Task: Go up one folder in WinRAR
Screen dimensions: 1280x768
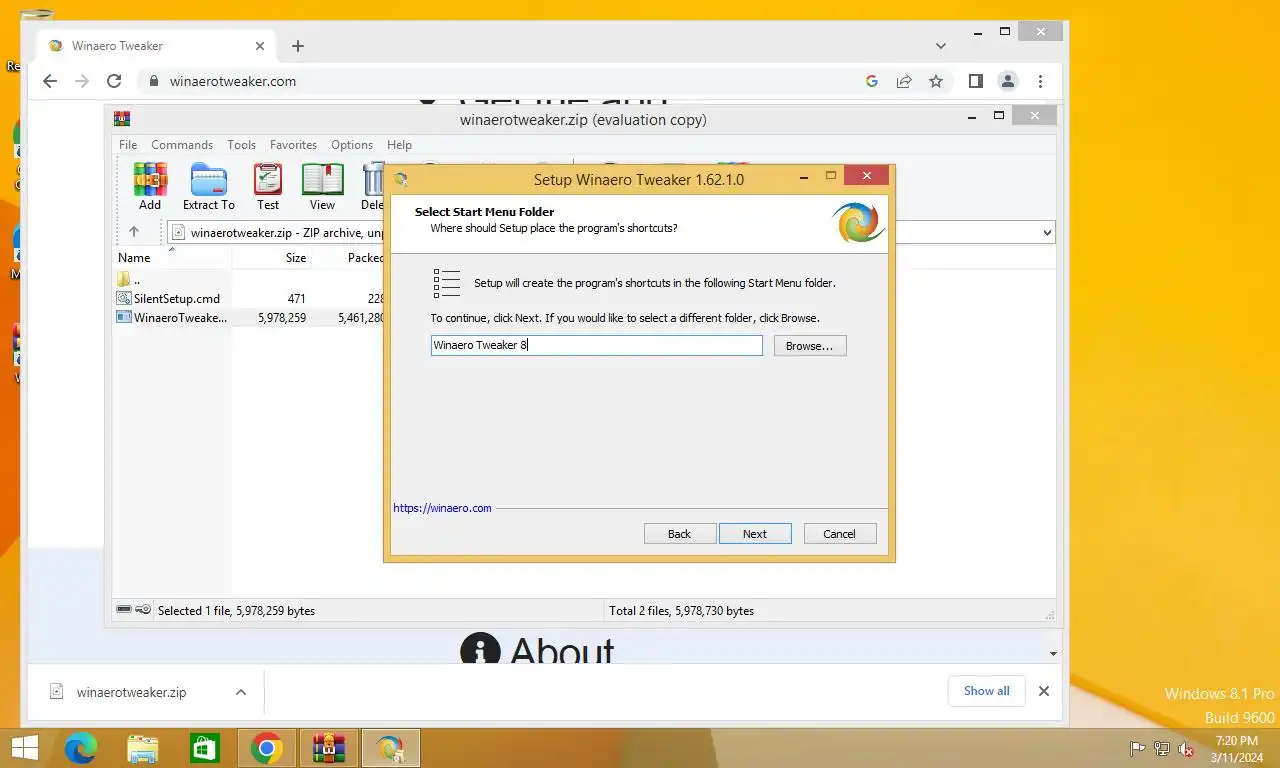Action: (134, 232)
